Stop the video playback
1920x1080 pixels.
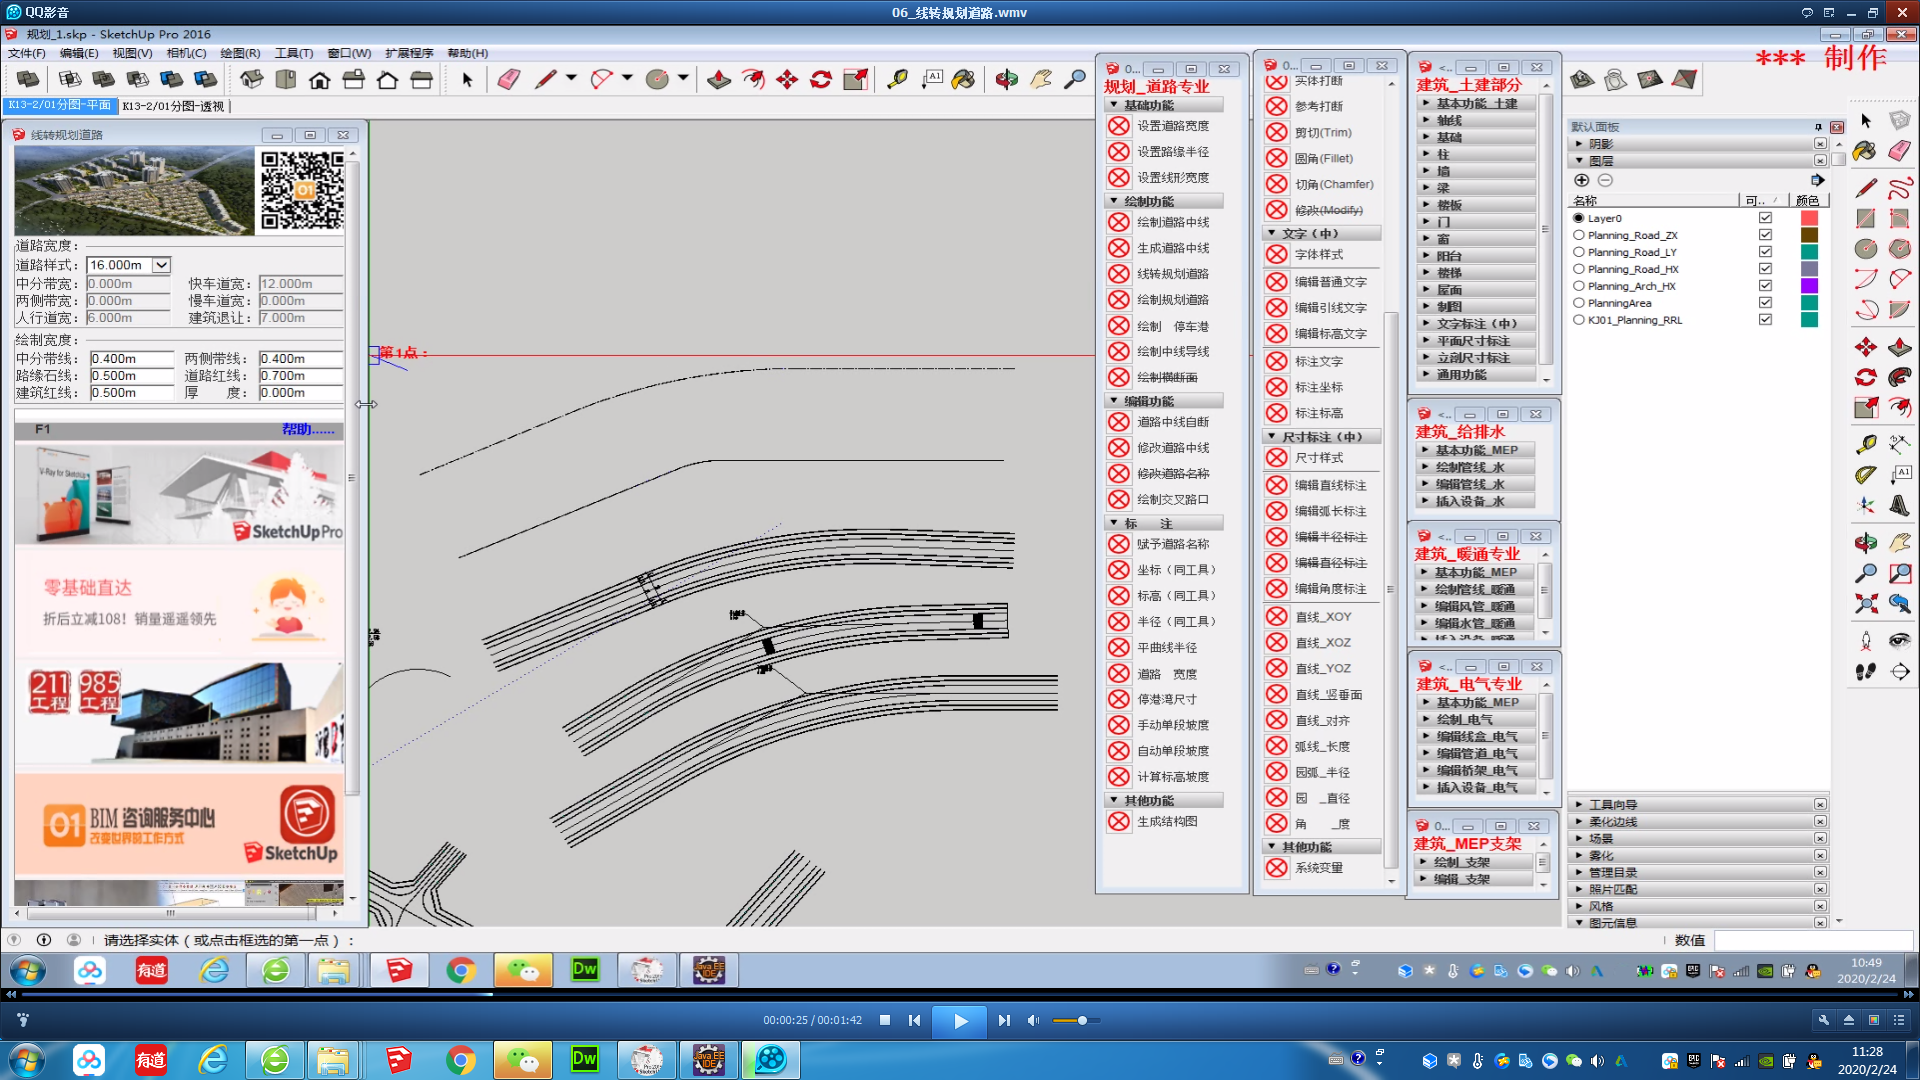pyautogui.click(x=885, y=1020)
